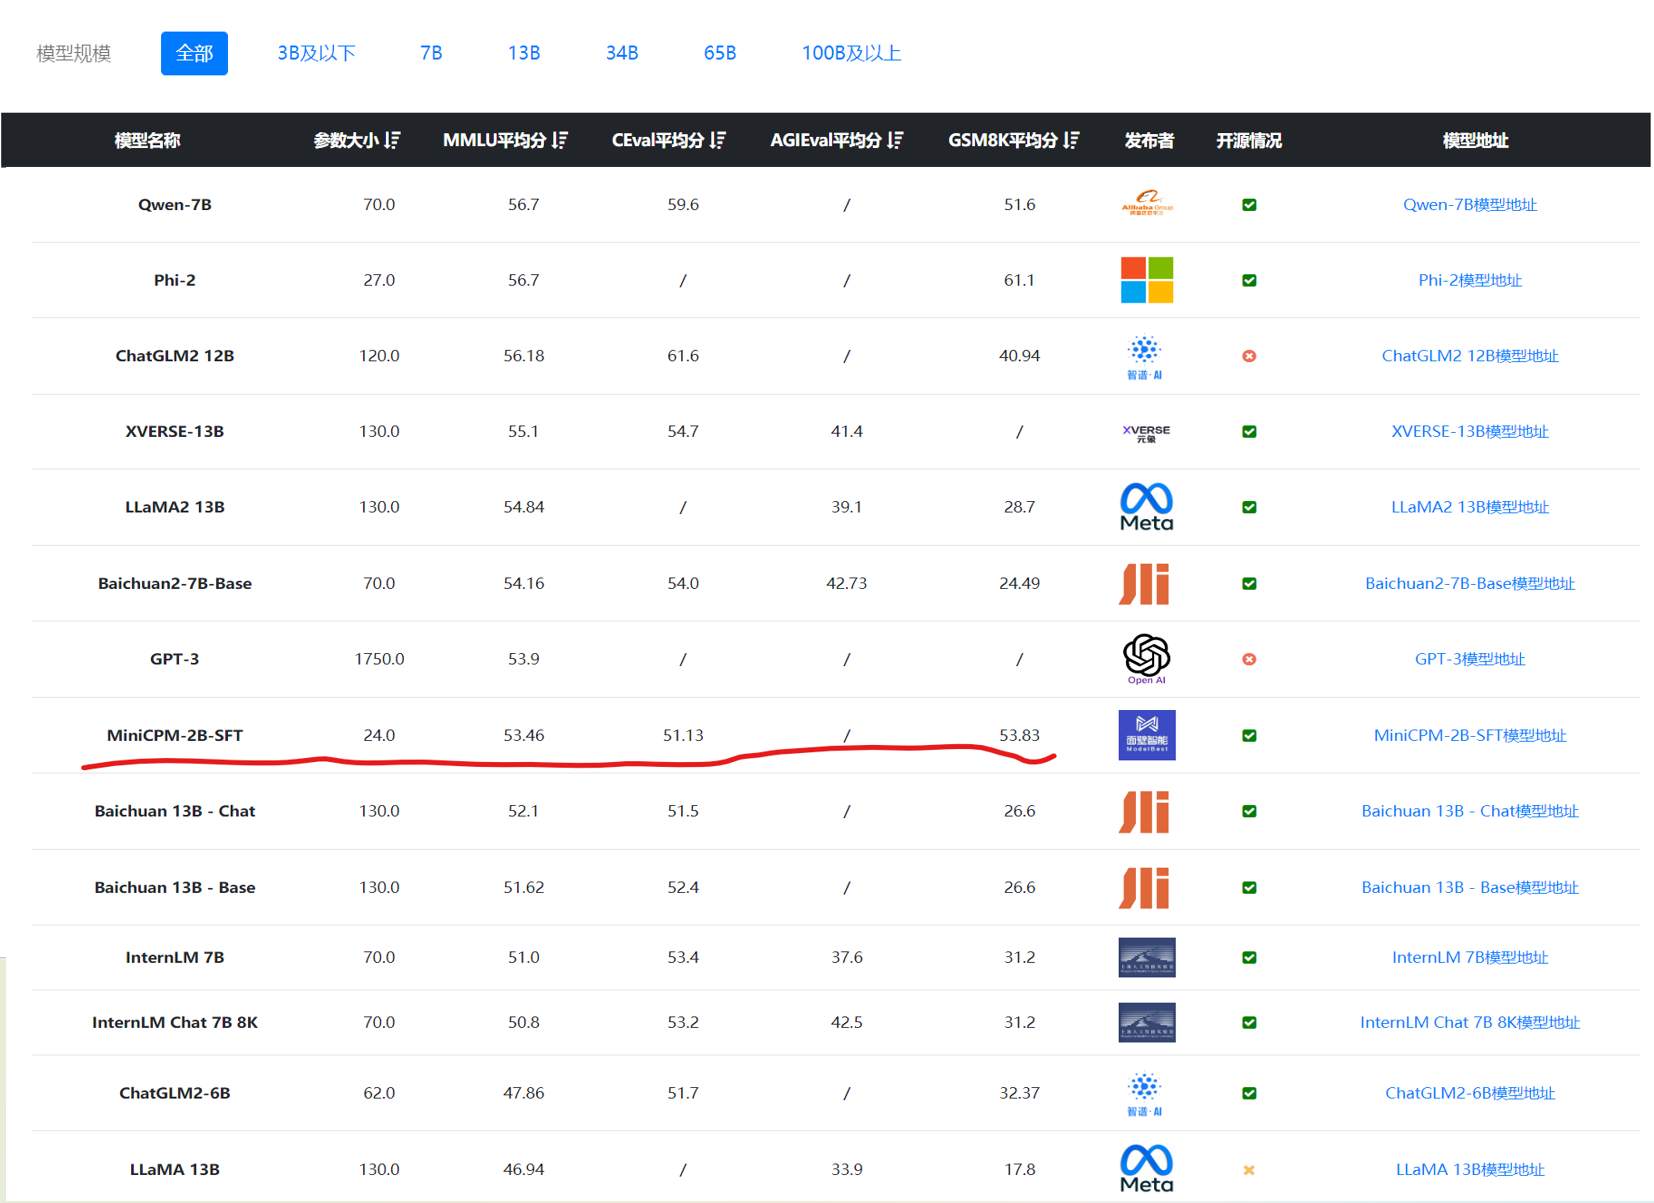Click the 模型名称 column header
The height and width of the screenshot is (1203, 1654).
pyautogui.click(x=147, y=140)
